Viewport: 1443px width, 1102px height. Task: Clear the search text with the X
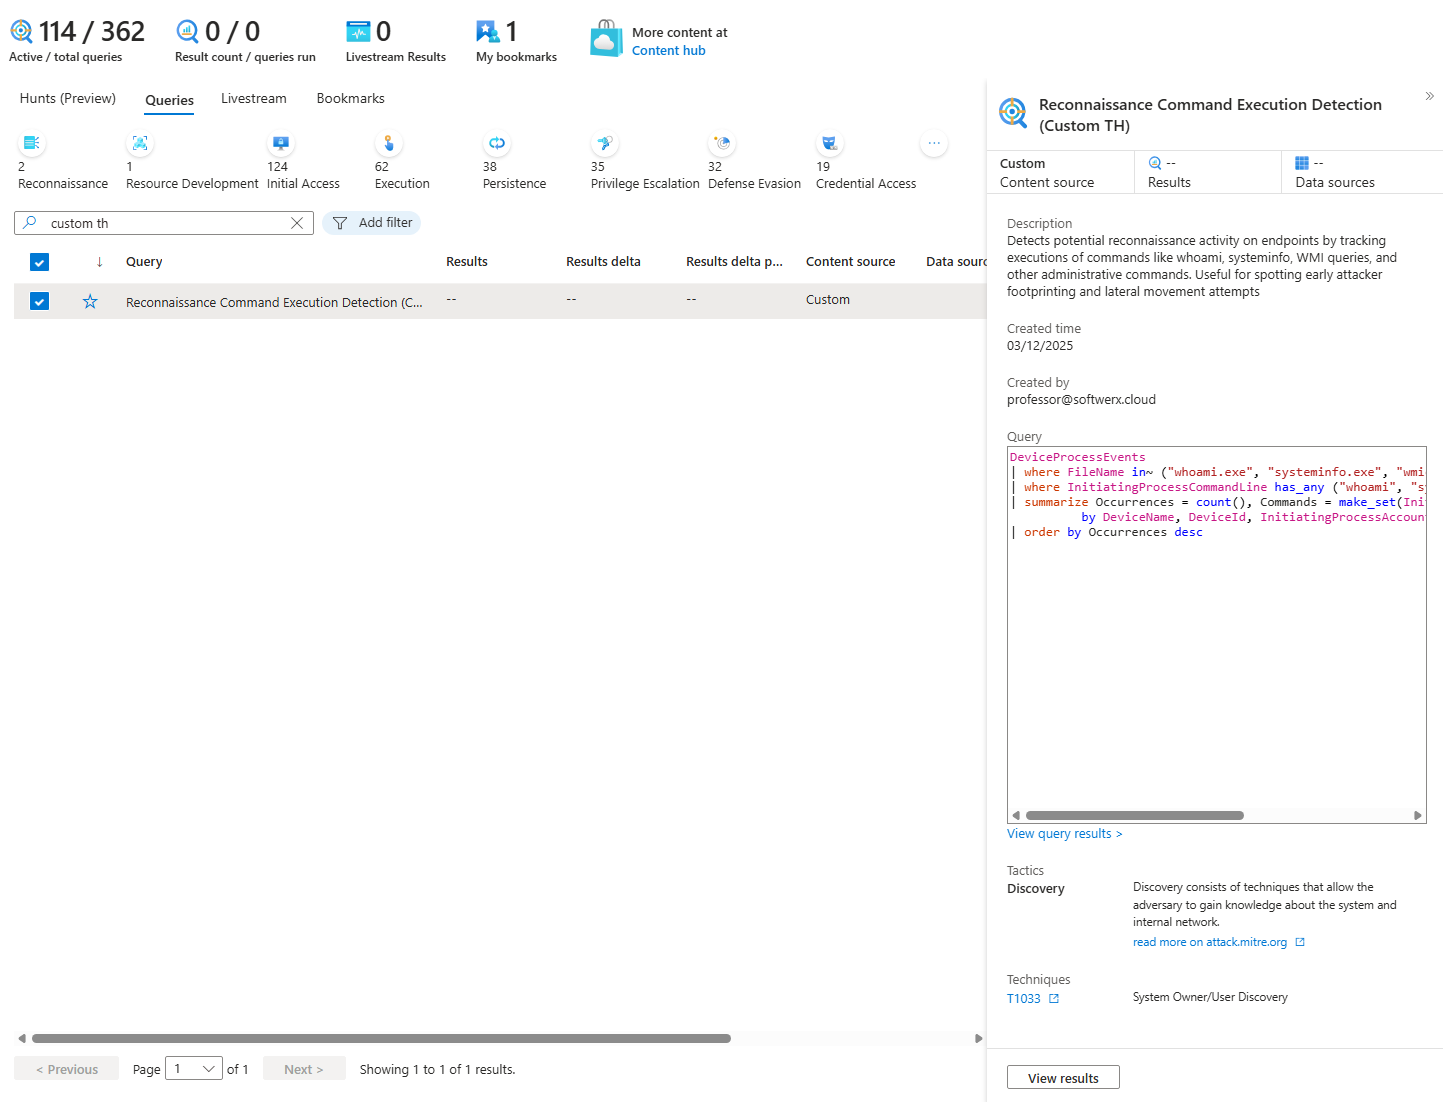(297, 223)
